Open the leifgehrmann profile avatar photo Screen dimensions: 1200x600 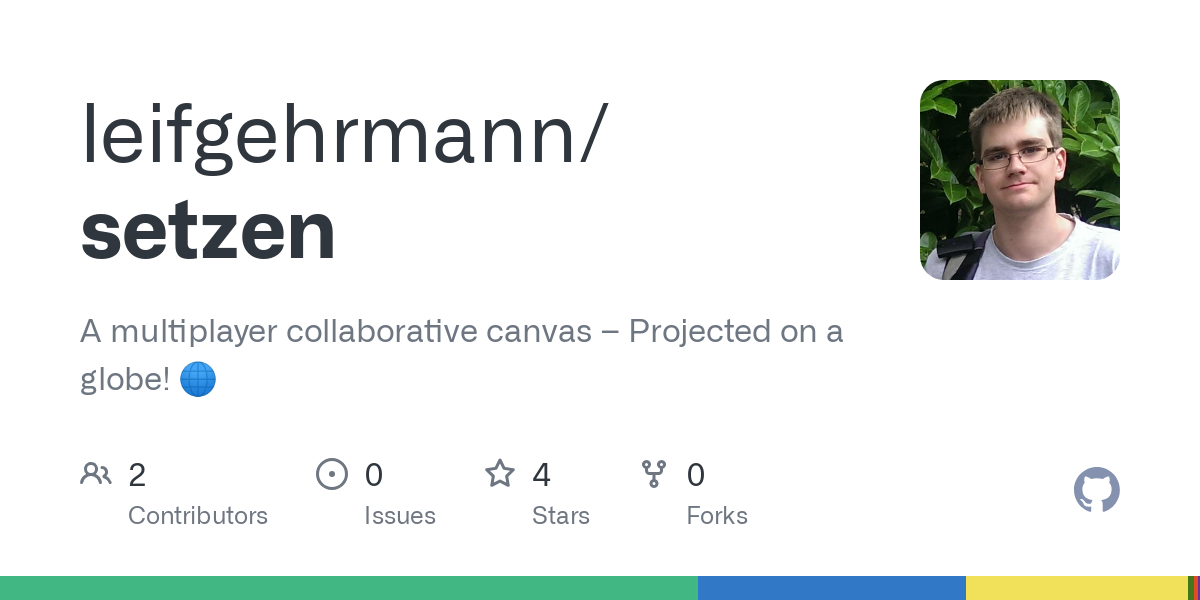[1019, 180]
